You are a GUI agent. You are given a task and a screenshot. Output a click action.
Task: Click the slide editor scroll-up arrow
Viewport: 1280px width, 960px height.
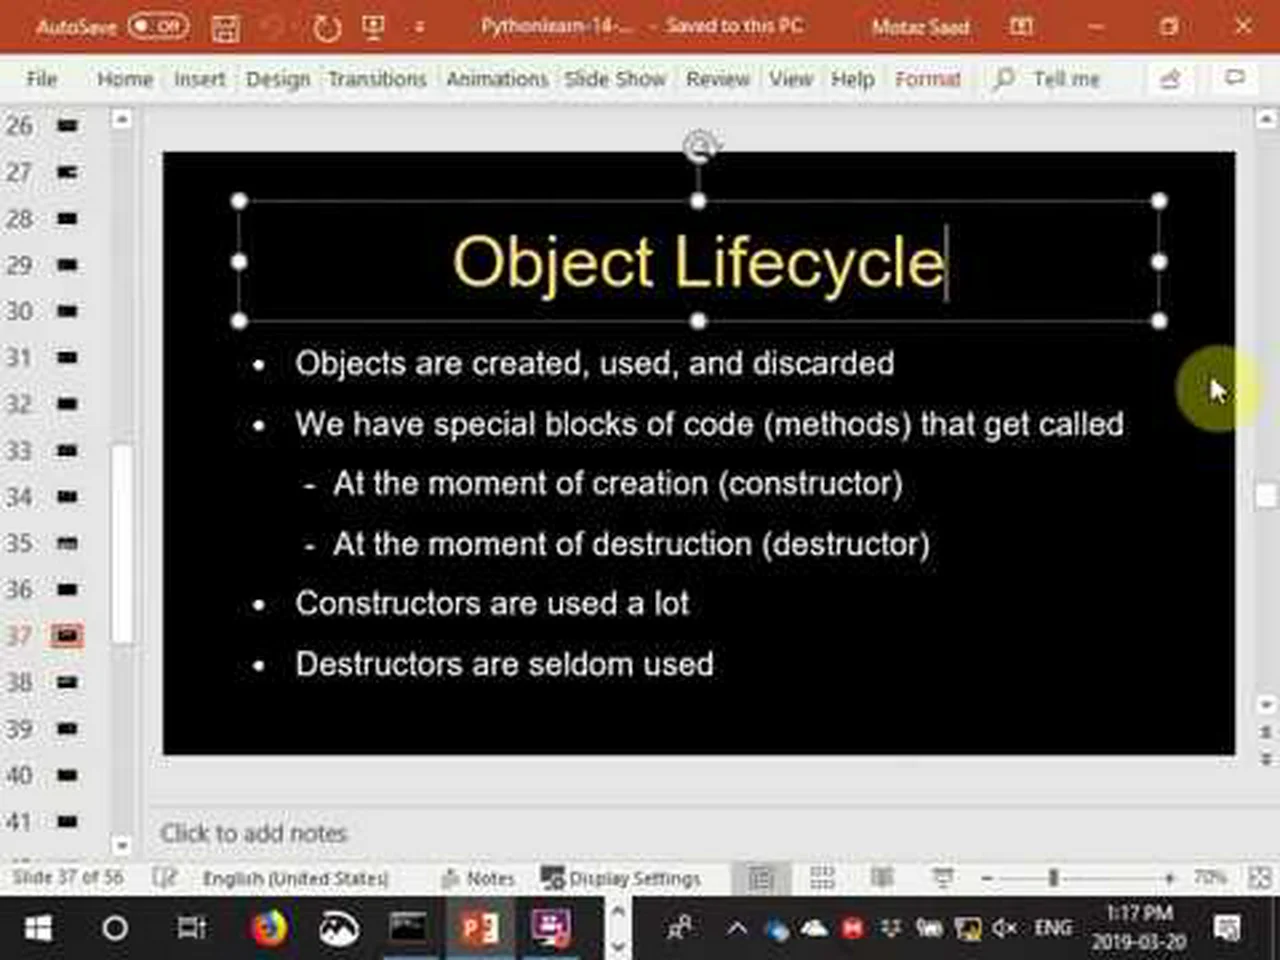[x=1265, y=120]
